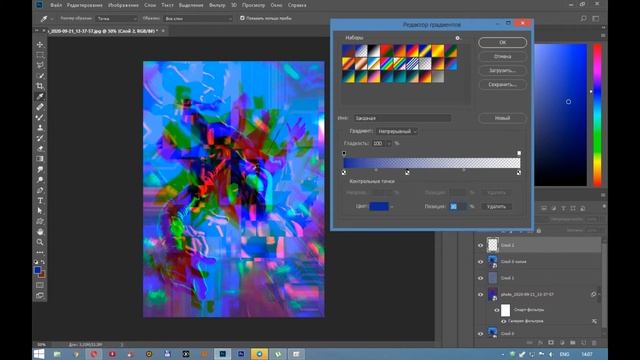The width and height of the screenshot is (640, 360).
Task: Open the layer styles fx icon
Action: 540,343
